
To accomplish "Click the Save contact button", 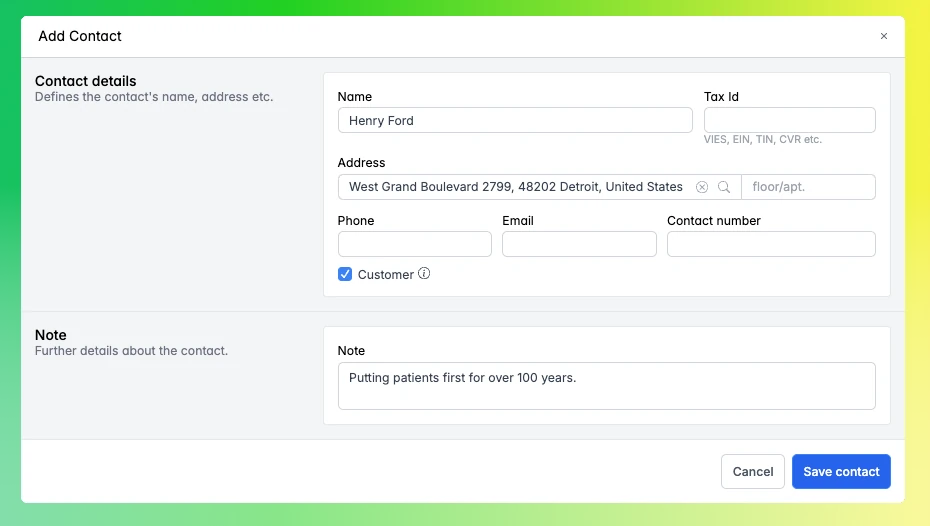I will [x=841, y=472].
